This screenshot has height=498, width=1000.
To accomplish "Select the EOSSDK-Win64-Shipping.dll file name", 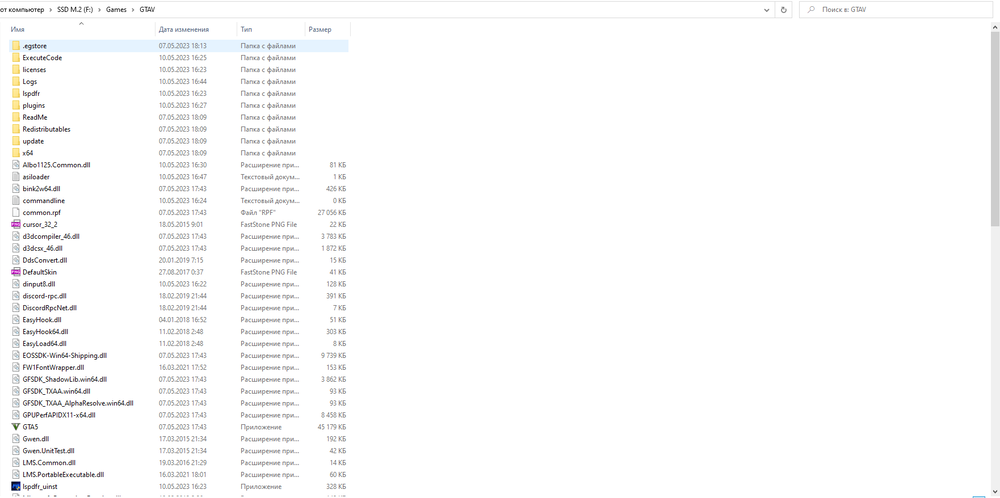I will (x=64, y=355).
